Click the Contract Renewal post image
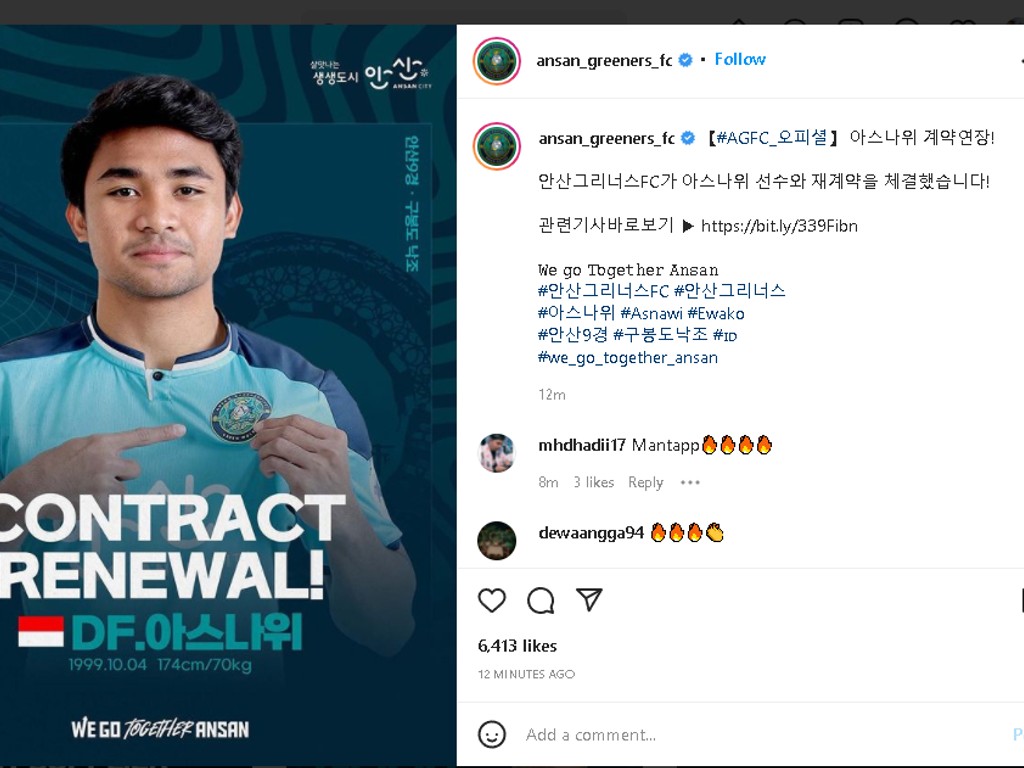1024x768 pixels. pyautogui.click(x=228, y=396)
